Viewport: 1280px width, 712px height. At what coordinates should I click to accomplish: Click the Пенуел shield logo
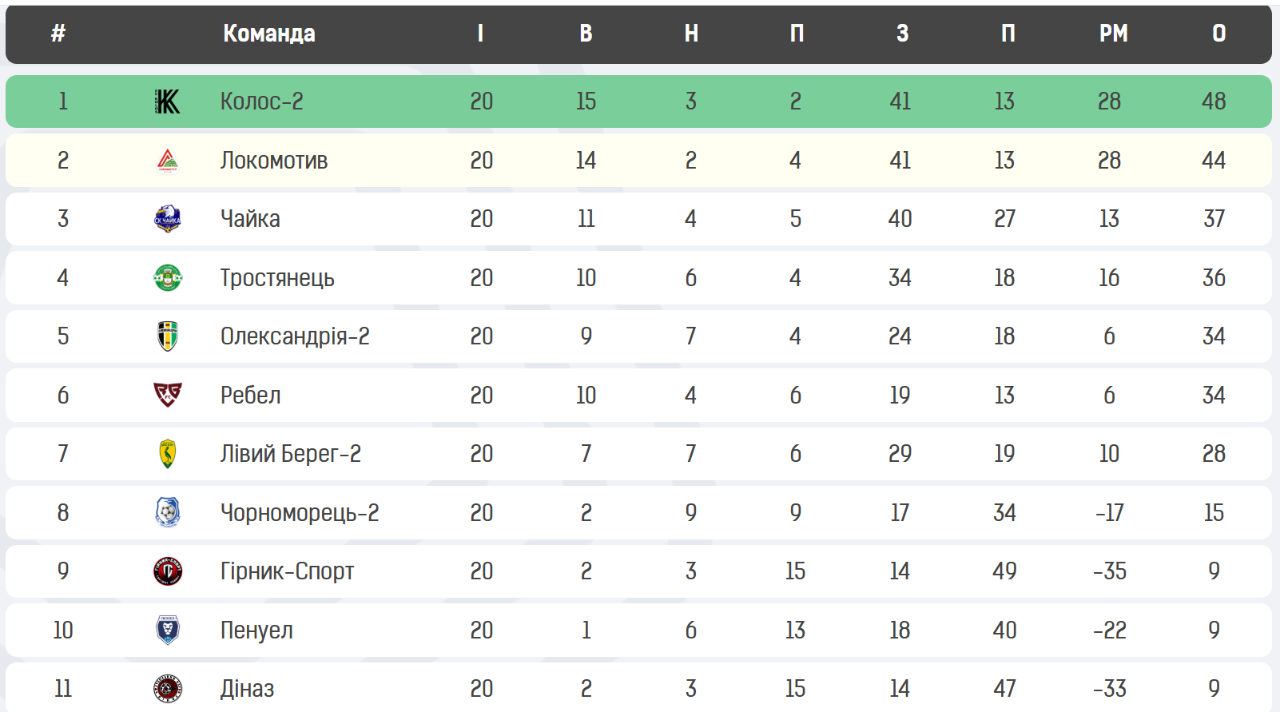pyautogui.click(x=167, y=630)
